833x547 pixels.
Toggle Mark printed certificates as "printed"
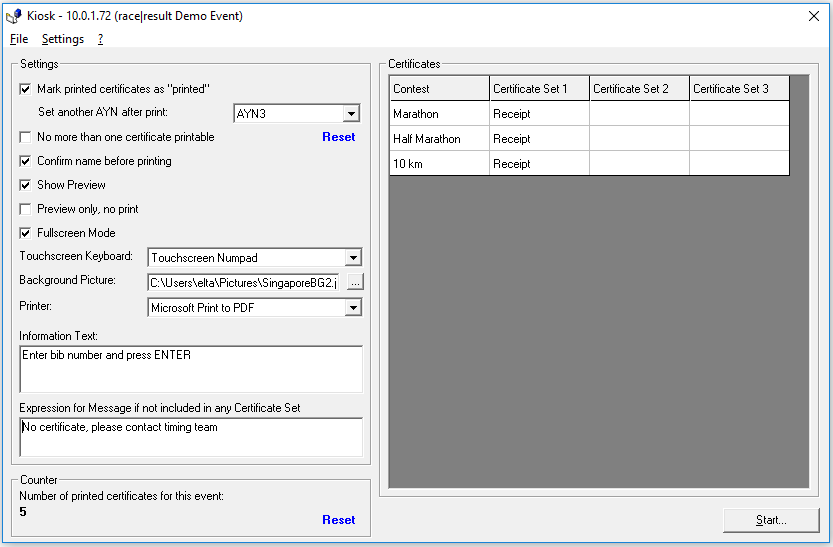point(25,89)
